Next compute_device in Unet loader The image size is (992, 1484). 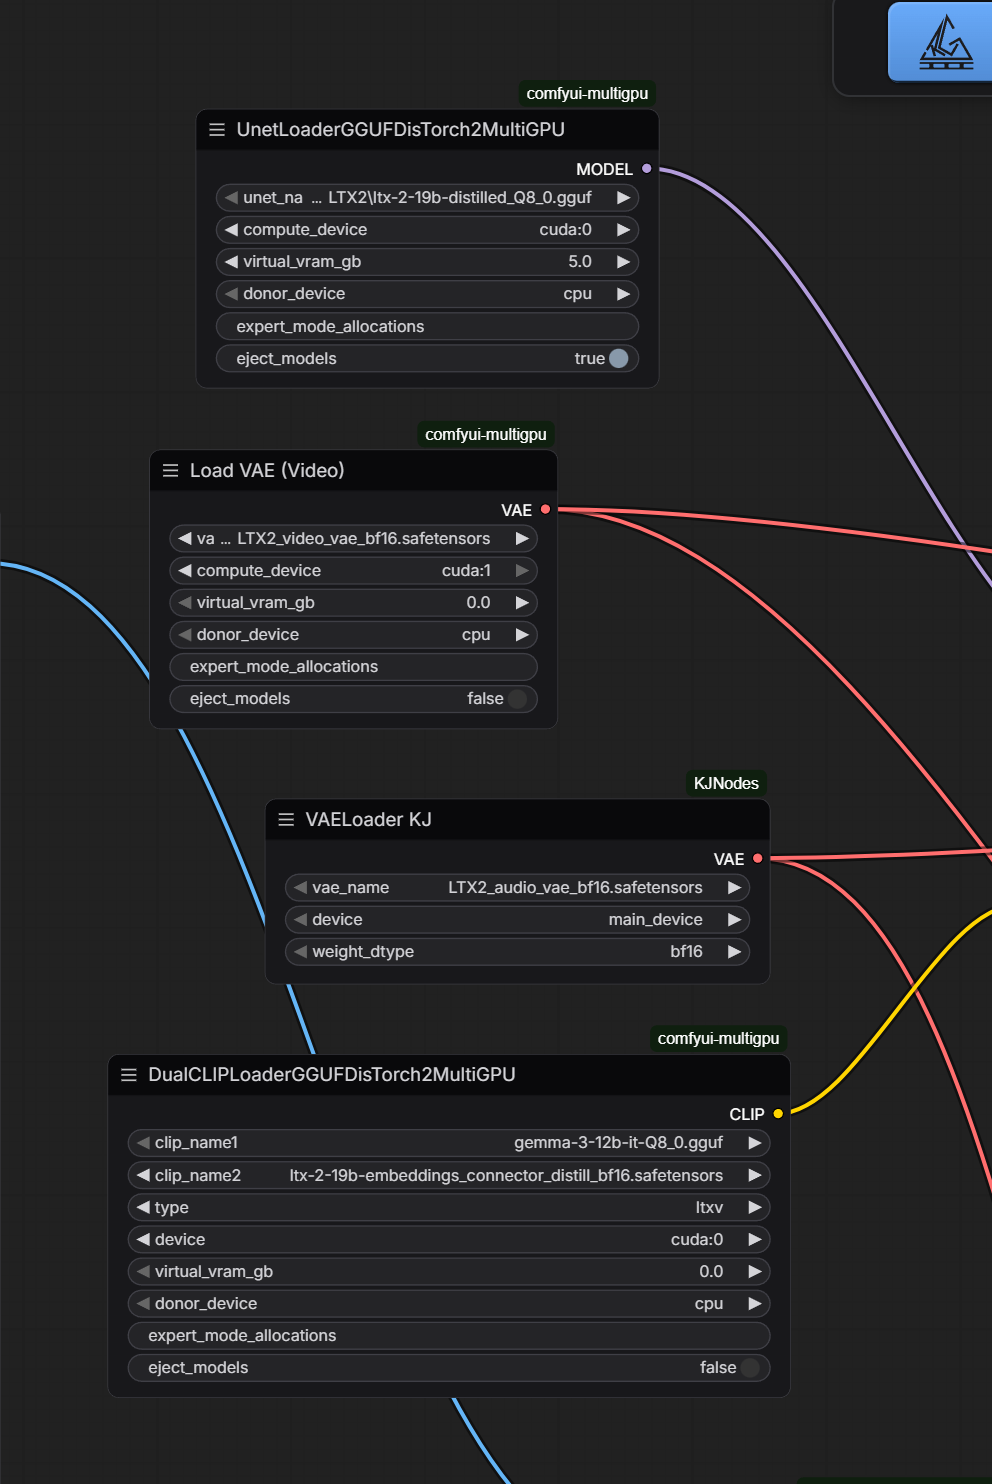tap(623, 230)
